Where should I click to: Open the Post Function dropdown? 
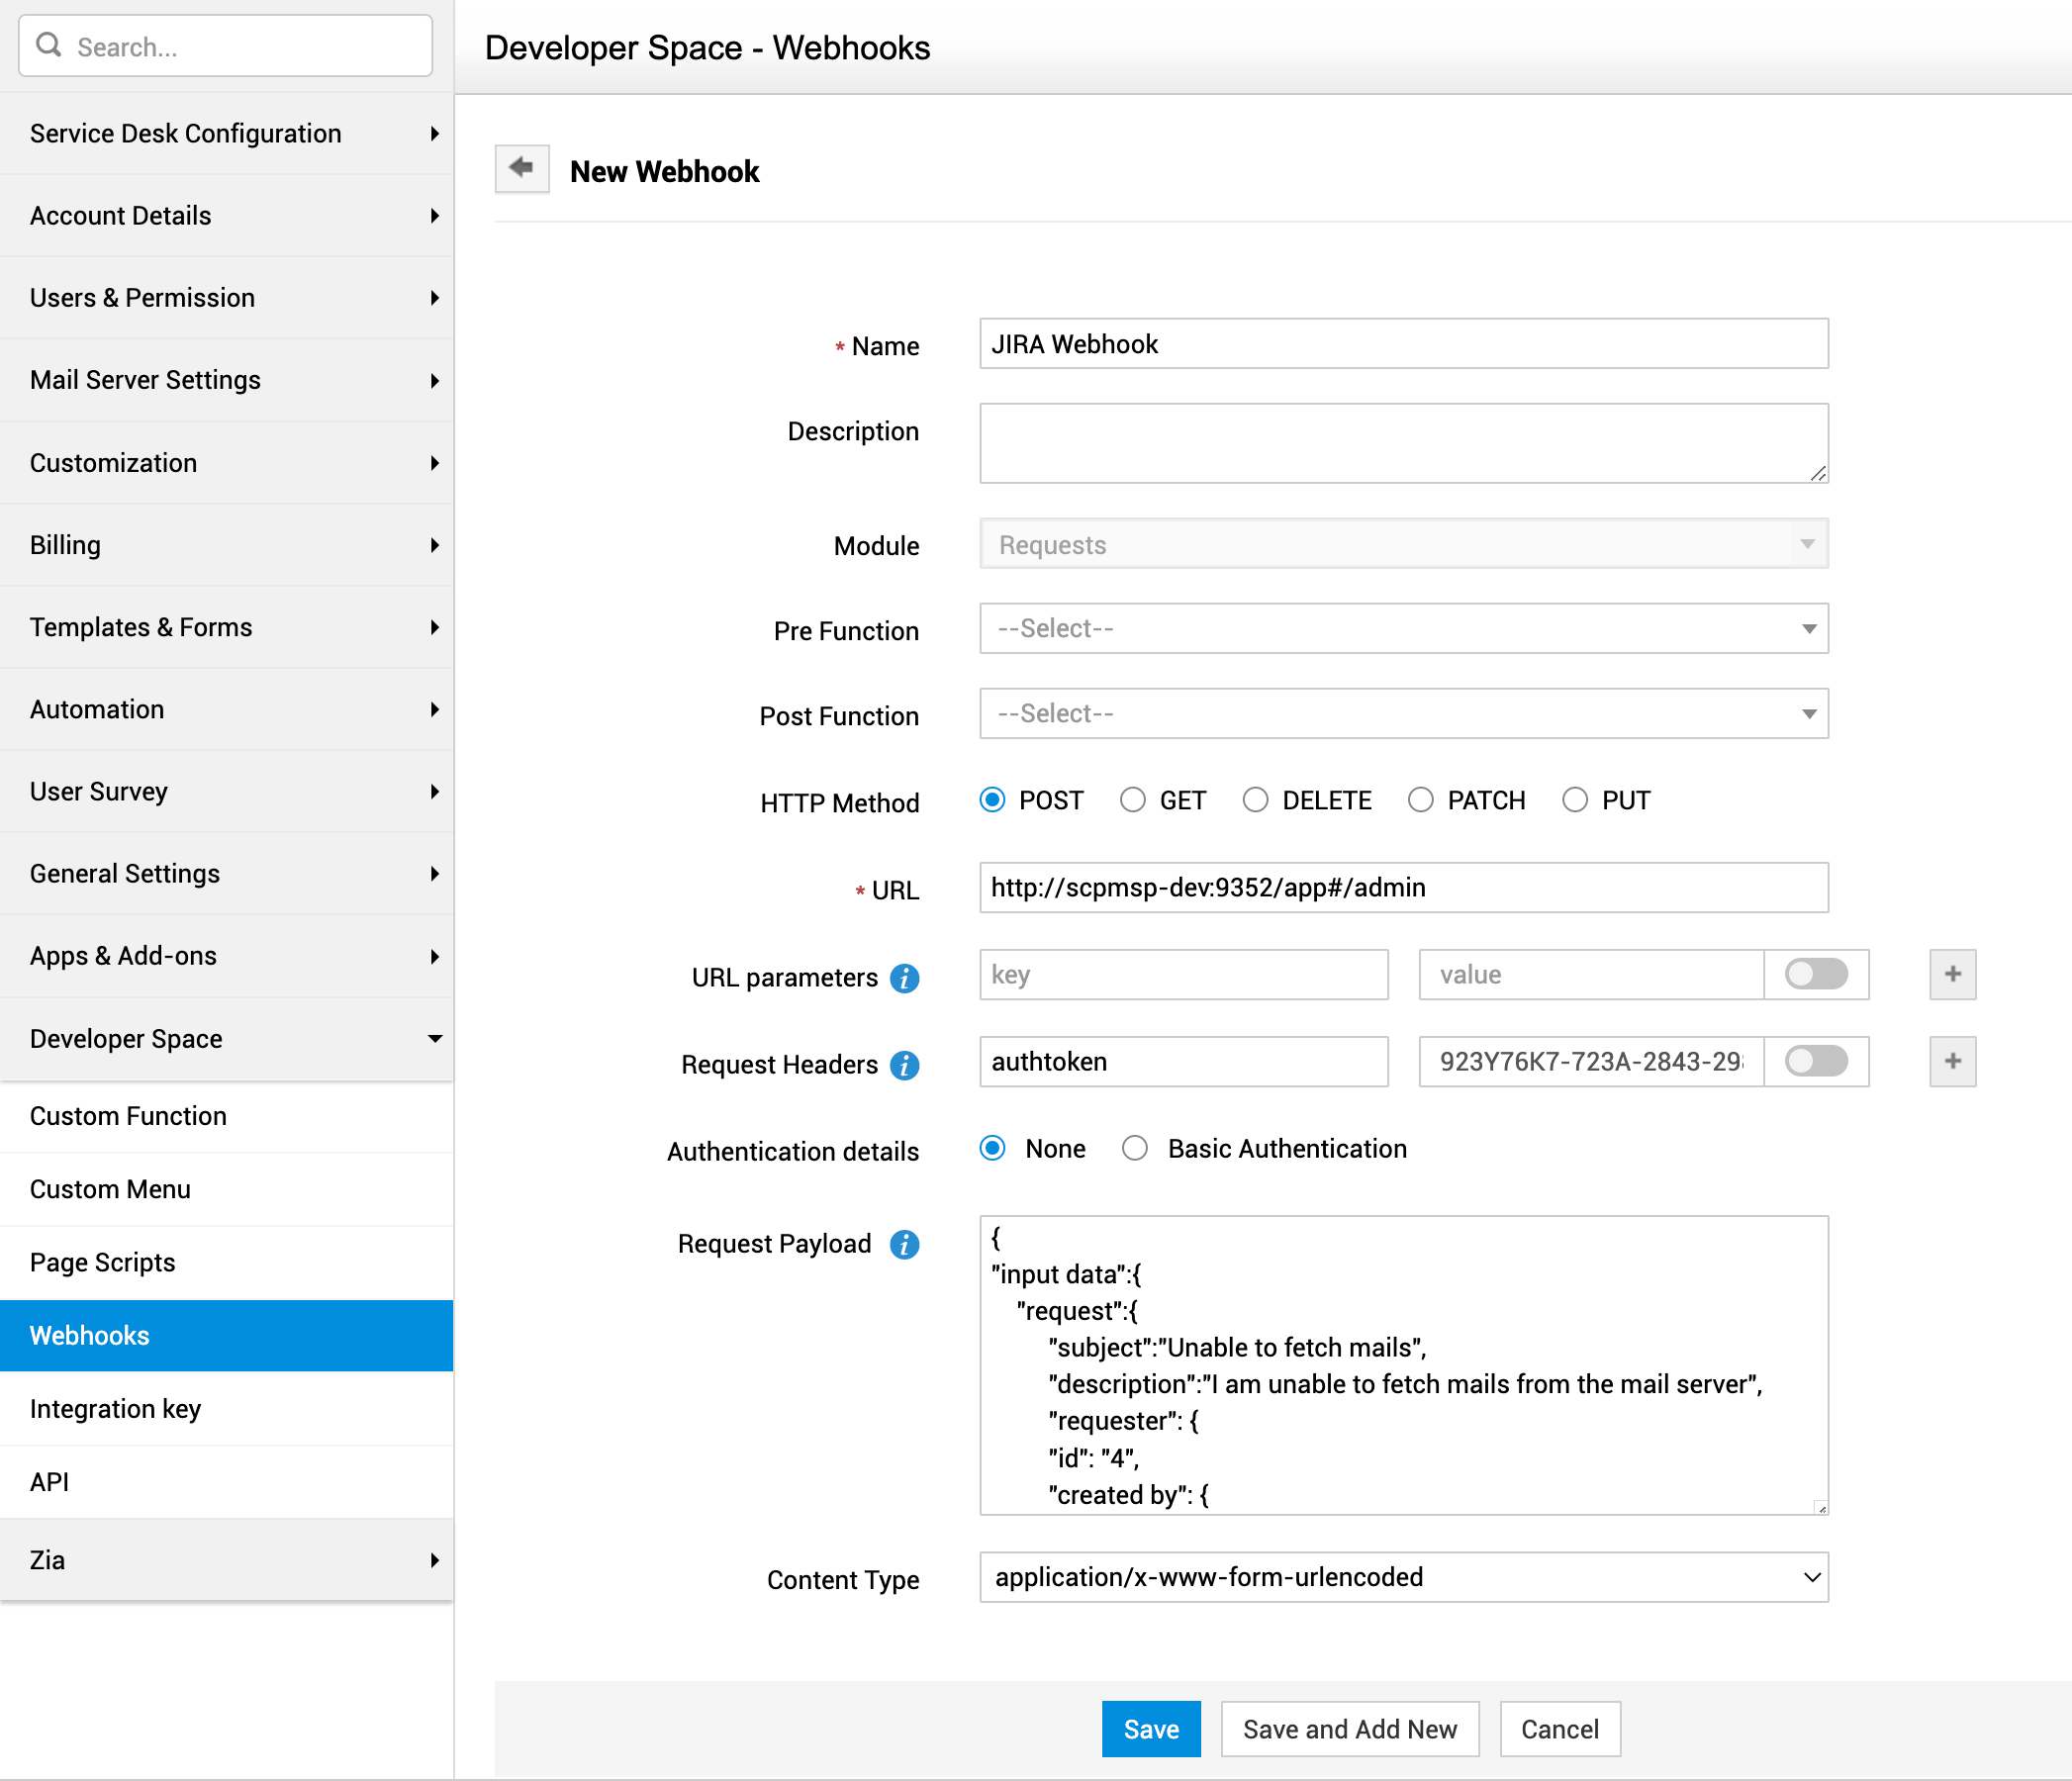pos(1403,714)
